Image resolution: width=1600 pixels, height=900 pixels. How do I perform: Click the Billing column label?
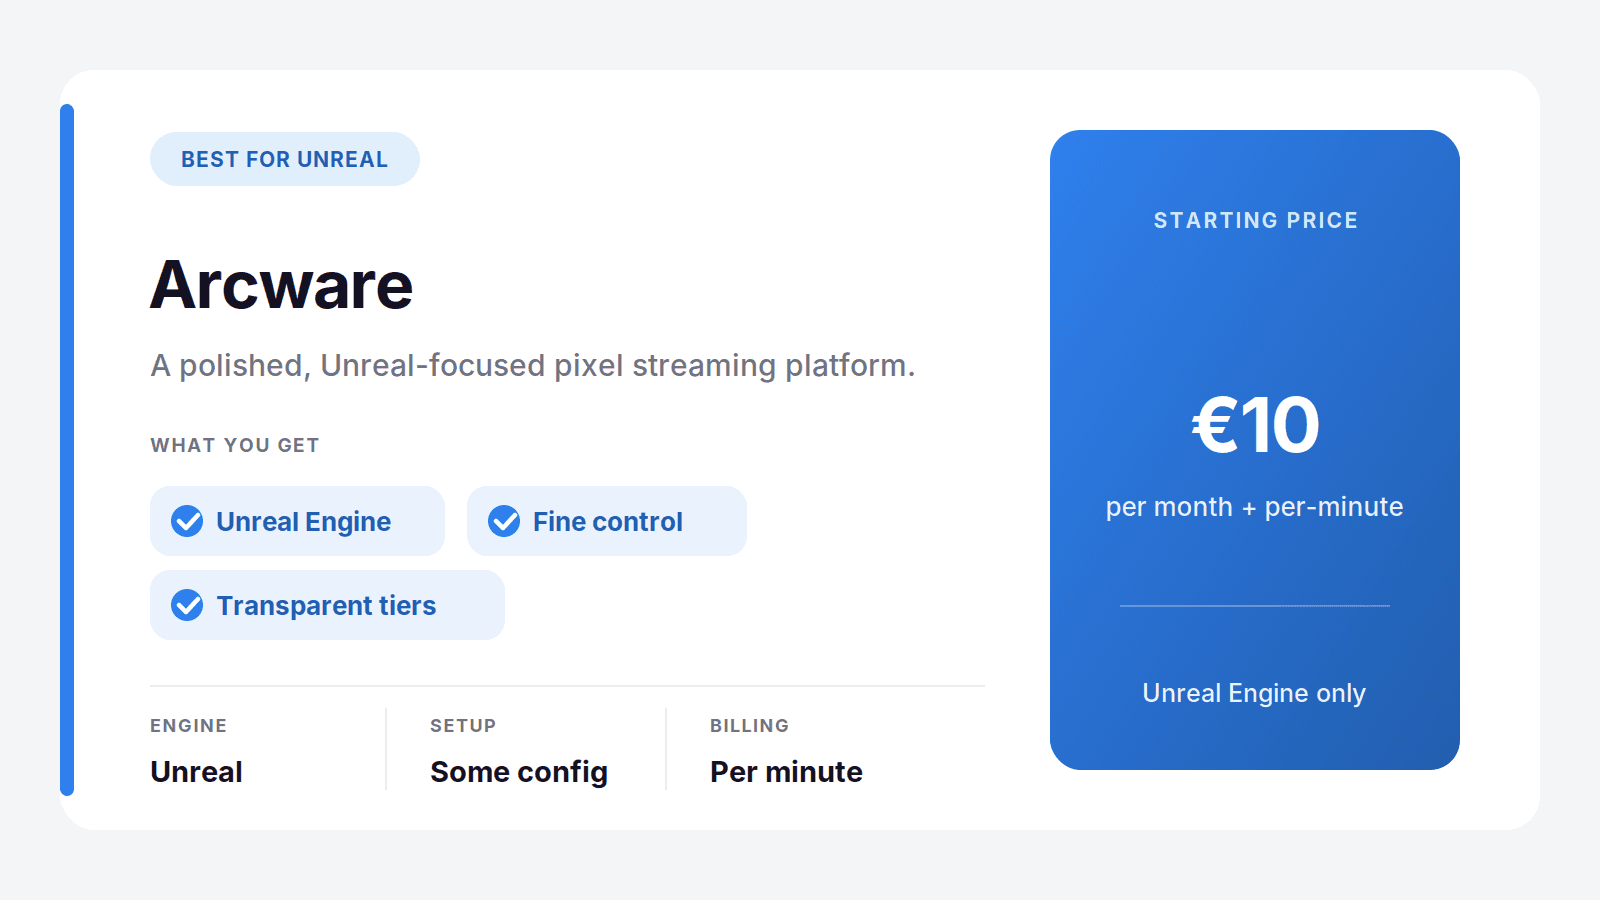pyautogui.click(x=750, y=726)
